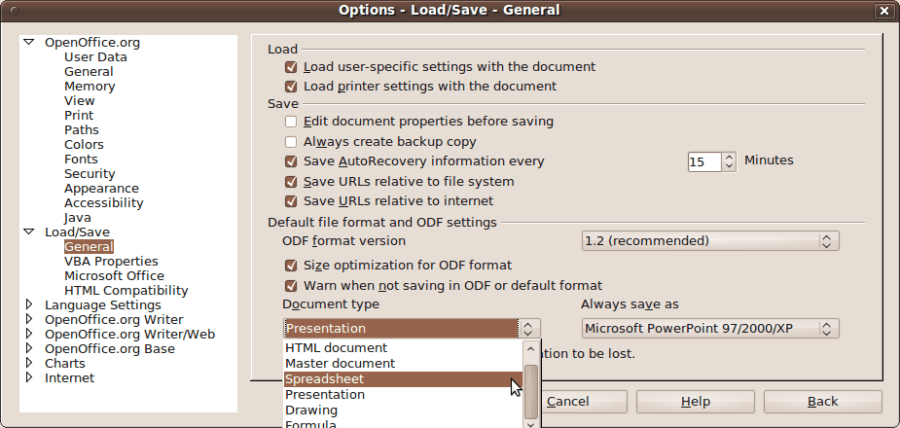900x428 pixels.
Task: Expand the OpenOffice.org Writer tree node
Action: pos(28,320)
